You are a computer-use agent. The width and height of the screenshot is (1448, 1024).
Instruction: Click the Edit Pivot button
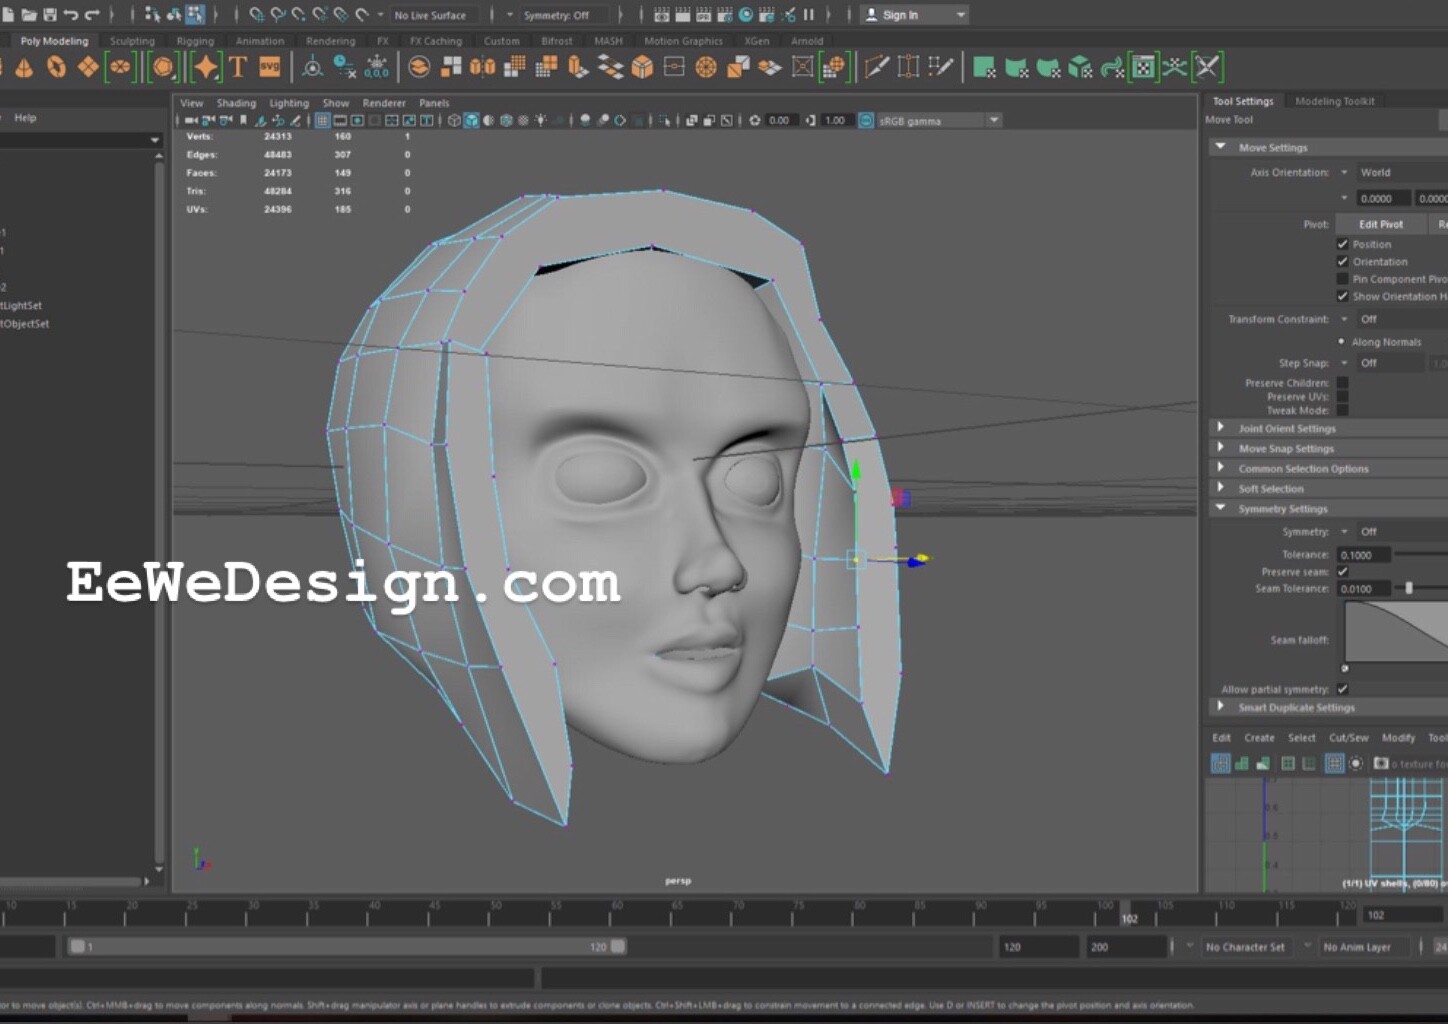1380,223
